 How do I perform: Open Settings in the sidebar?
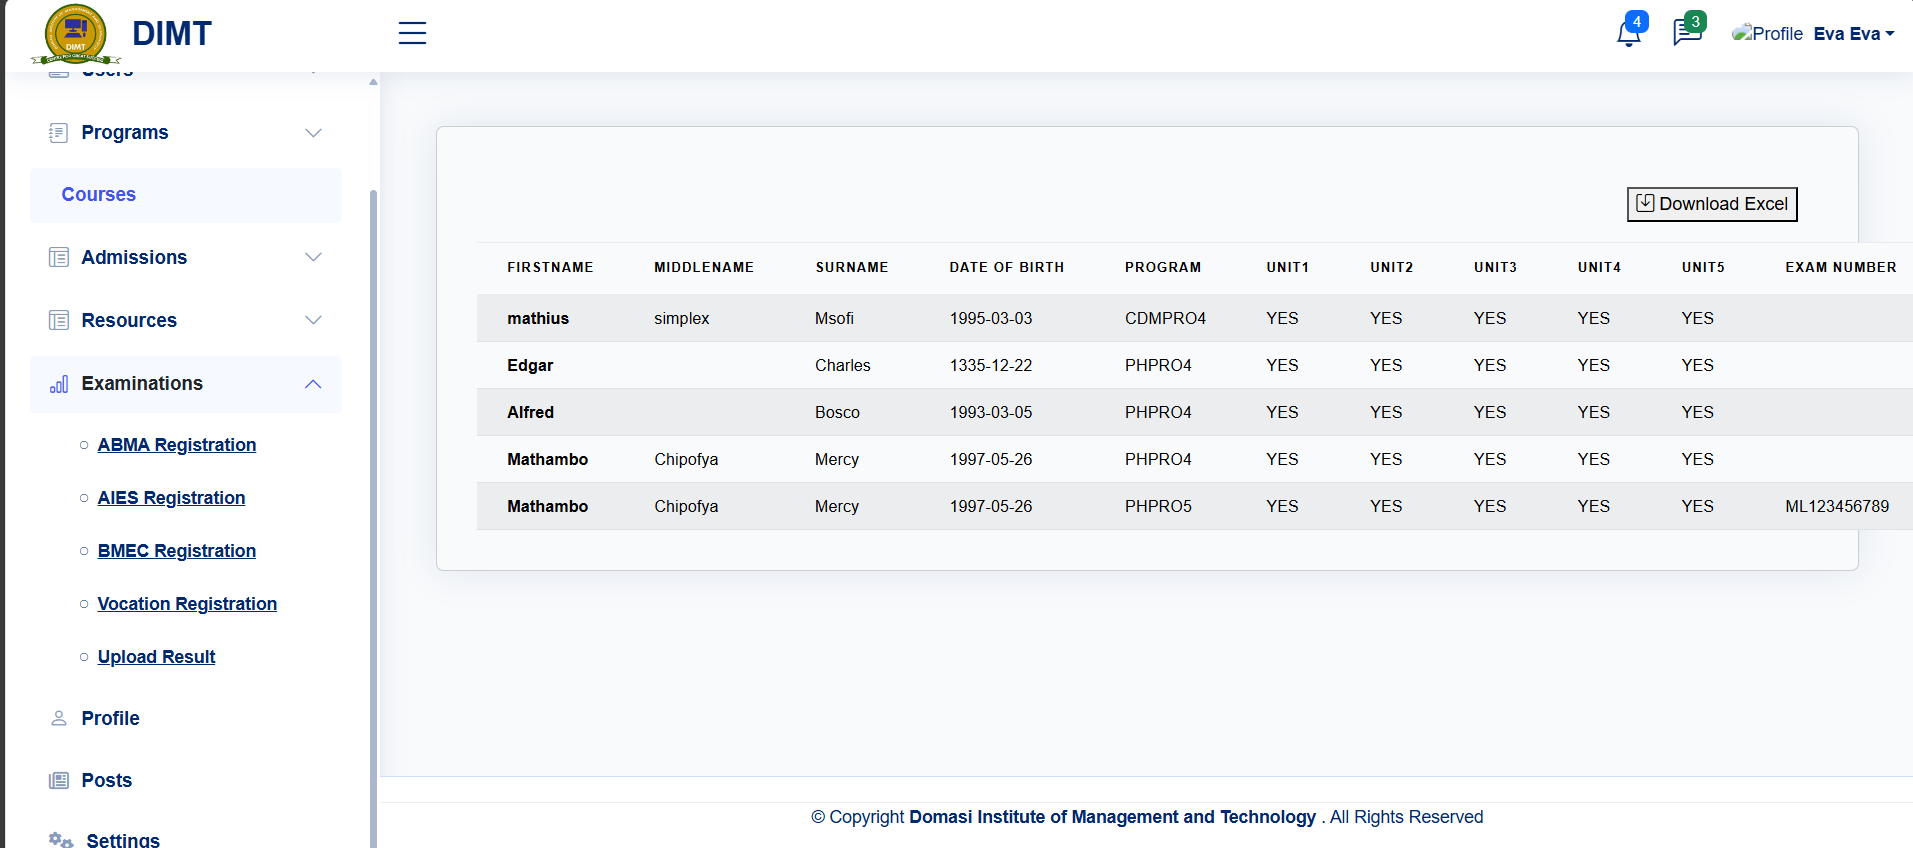point(123,840)
